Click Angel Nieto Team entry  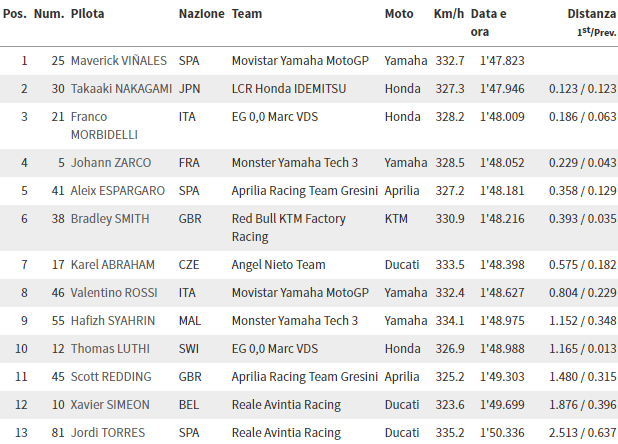point(277,264)
